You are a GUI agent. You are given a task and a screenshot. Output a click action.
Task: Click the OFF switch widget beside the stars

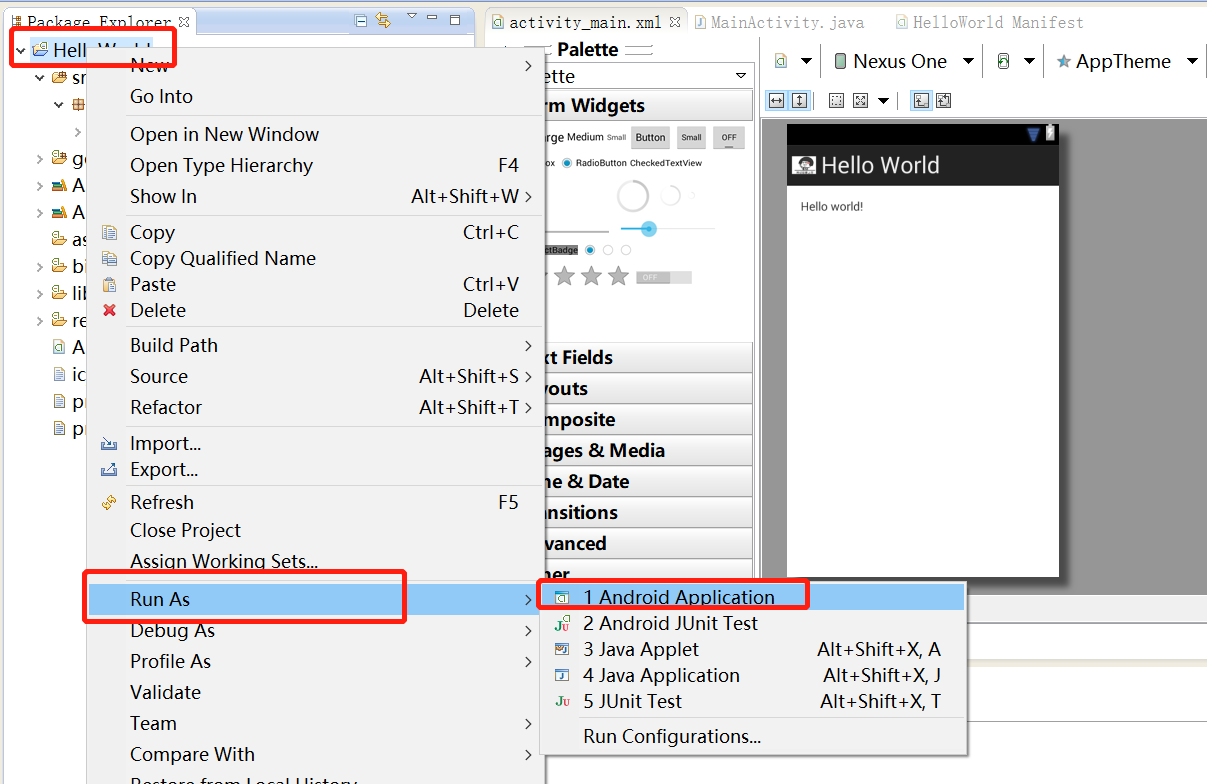coord(664,277)
